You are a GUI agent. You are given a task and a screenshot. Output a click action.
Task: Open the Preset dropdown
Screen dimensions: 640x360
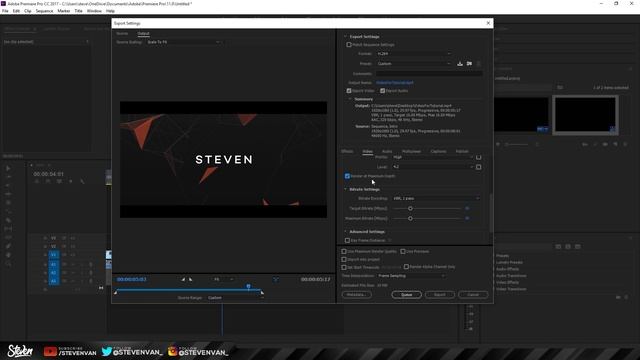pyautogui.click(x=414, y=64)
